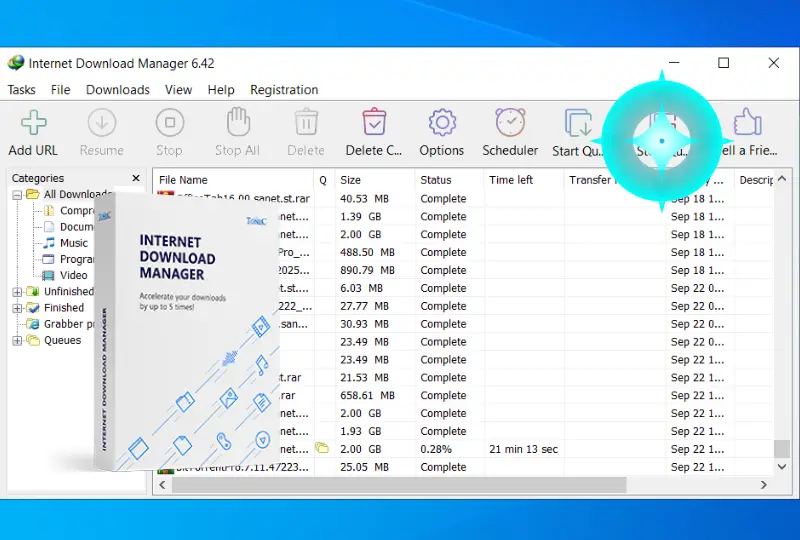Select the Music category icon

click(x=49, y=243)
